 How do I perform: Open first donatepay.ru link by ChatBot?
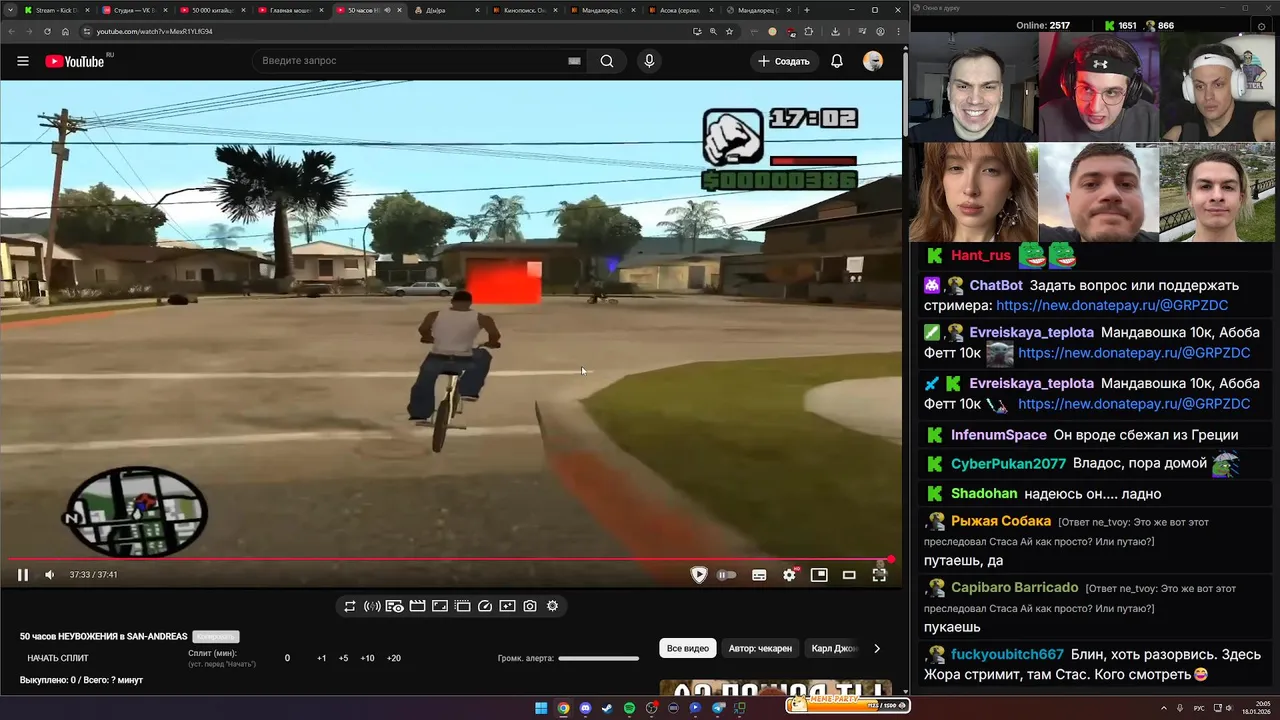1112,306
